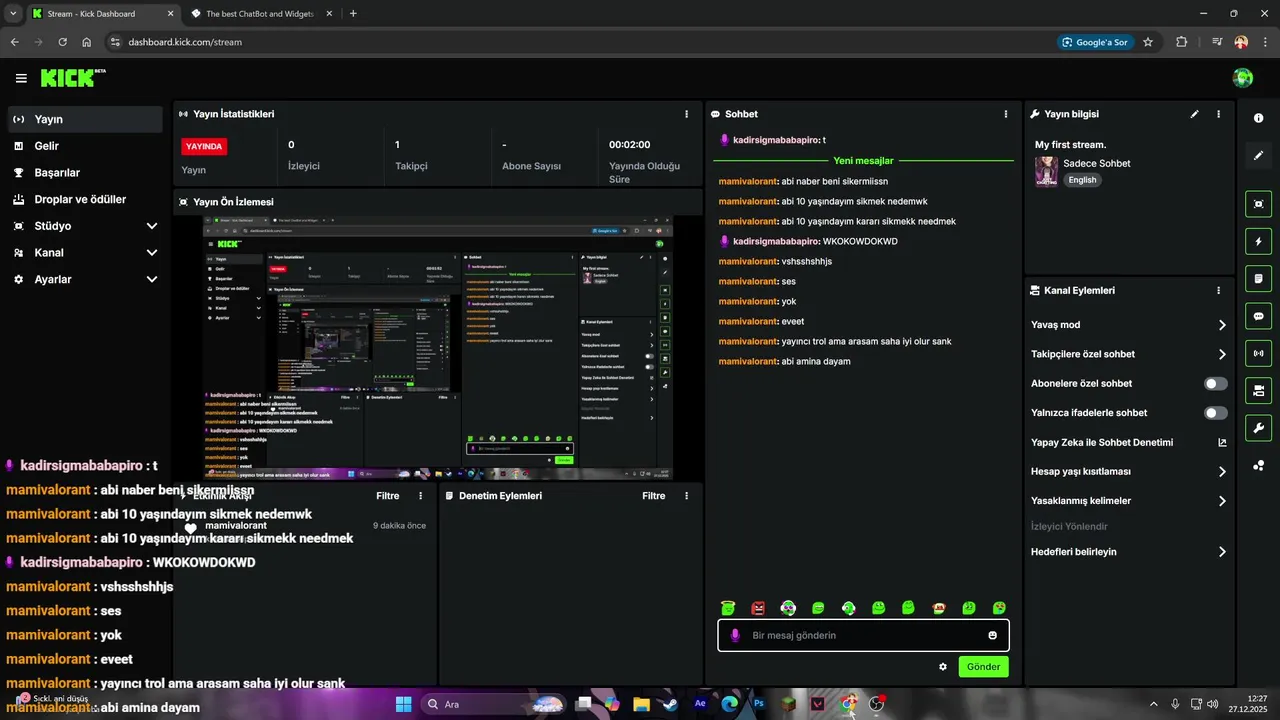This screenshot has width=1280, height=720.
Task: Open Filtre in the Denetim Eylemleri panel
Action: pyautogui.click(x=654, y=496)
